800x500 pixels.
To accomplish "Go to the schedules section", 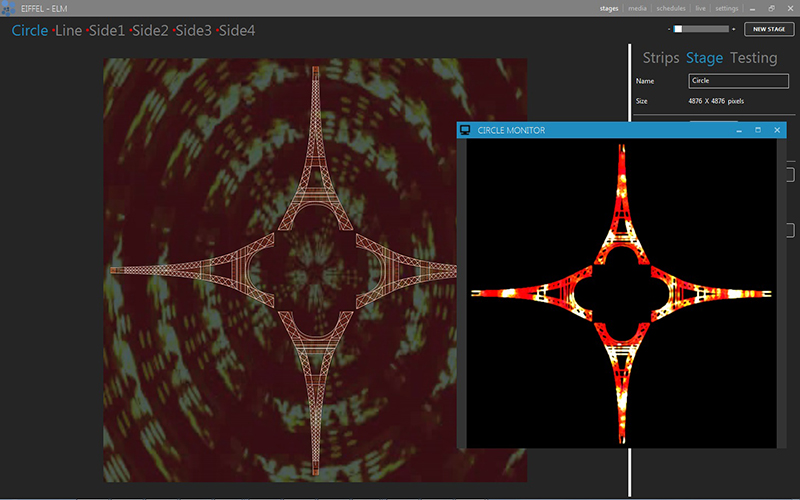I will pos(671,8).
